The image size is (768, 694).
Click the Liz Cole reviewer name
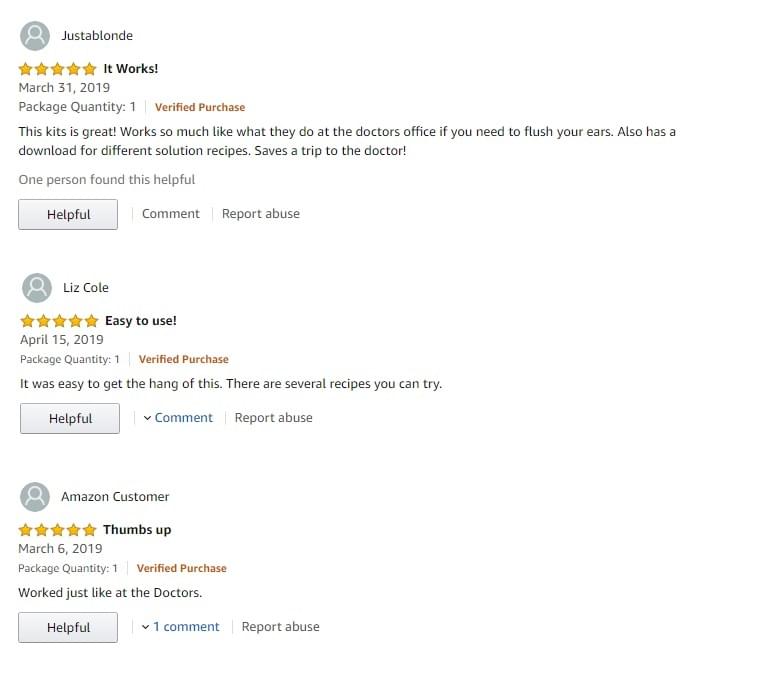[x=86, y=288]
